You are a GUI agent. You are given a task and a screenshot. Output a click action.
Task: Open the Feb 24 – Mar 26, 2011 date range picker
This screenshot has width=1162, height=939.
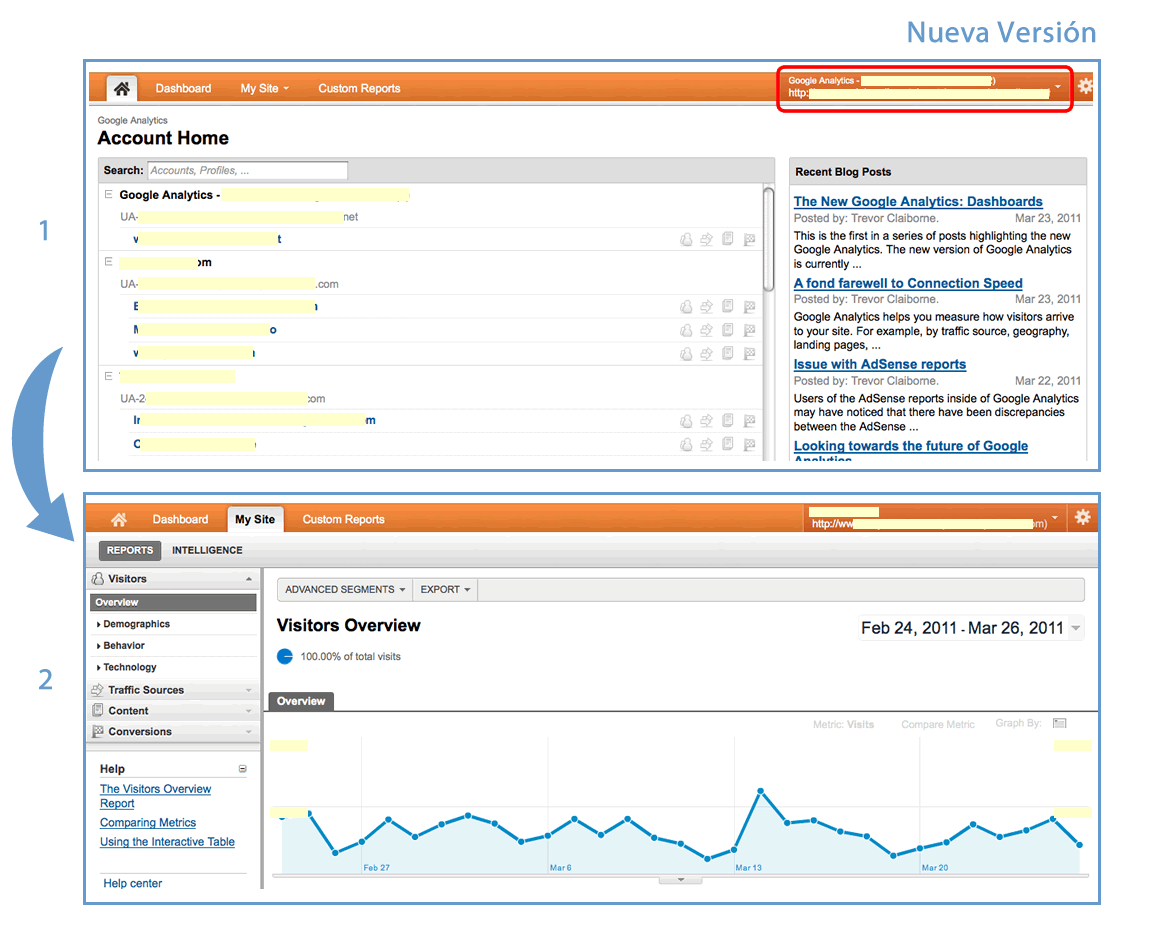971,628
